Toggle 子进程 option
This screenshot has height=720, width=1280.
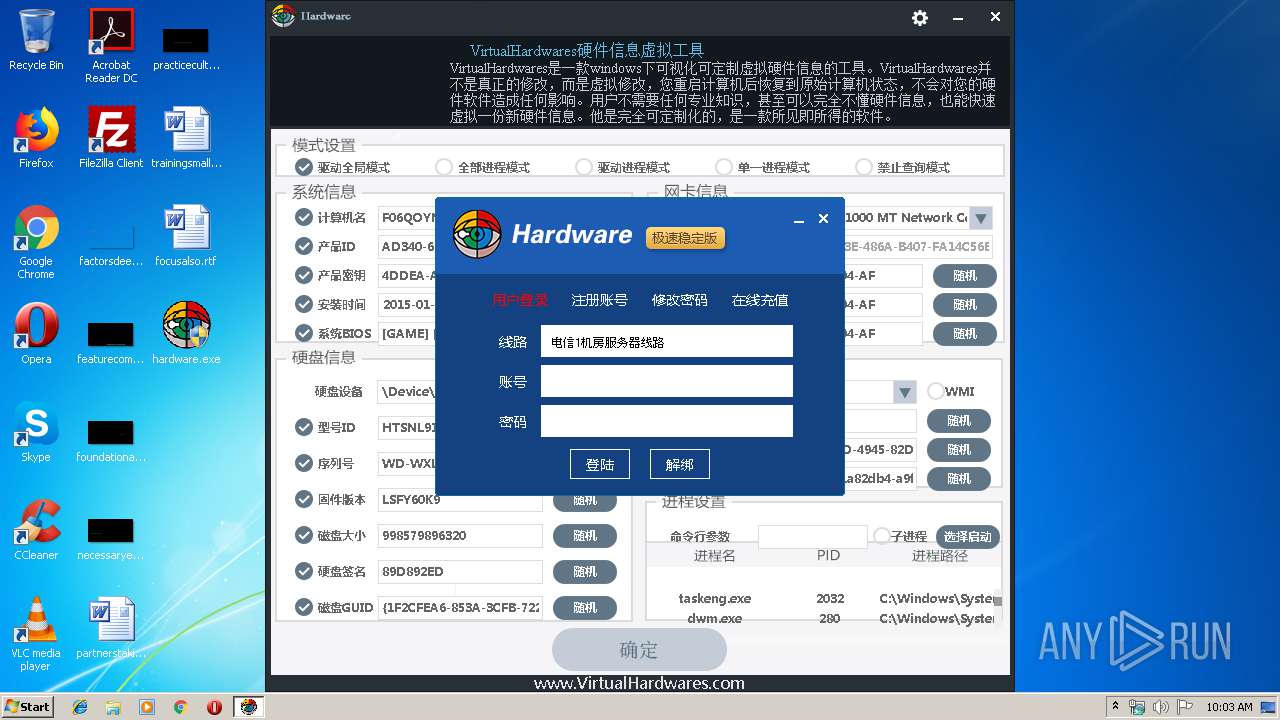(882, 536)
